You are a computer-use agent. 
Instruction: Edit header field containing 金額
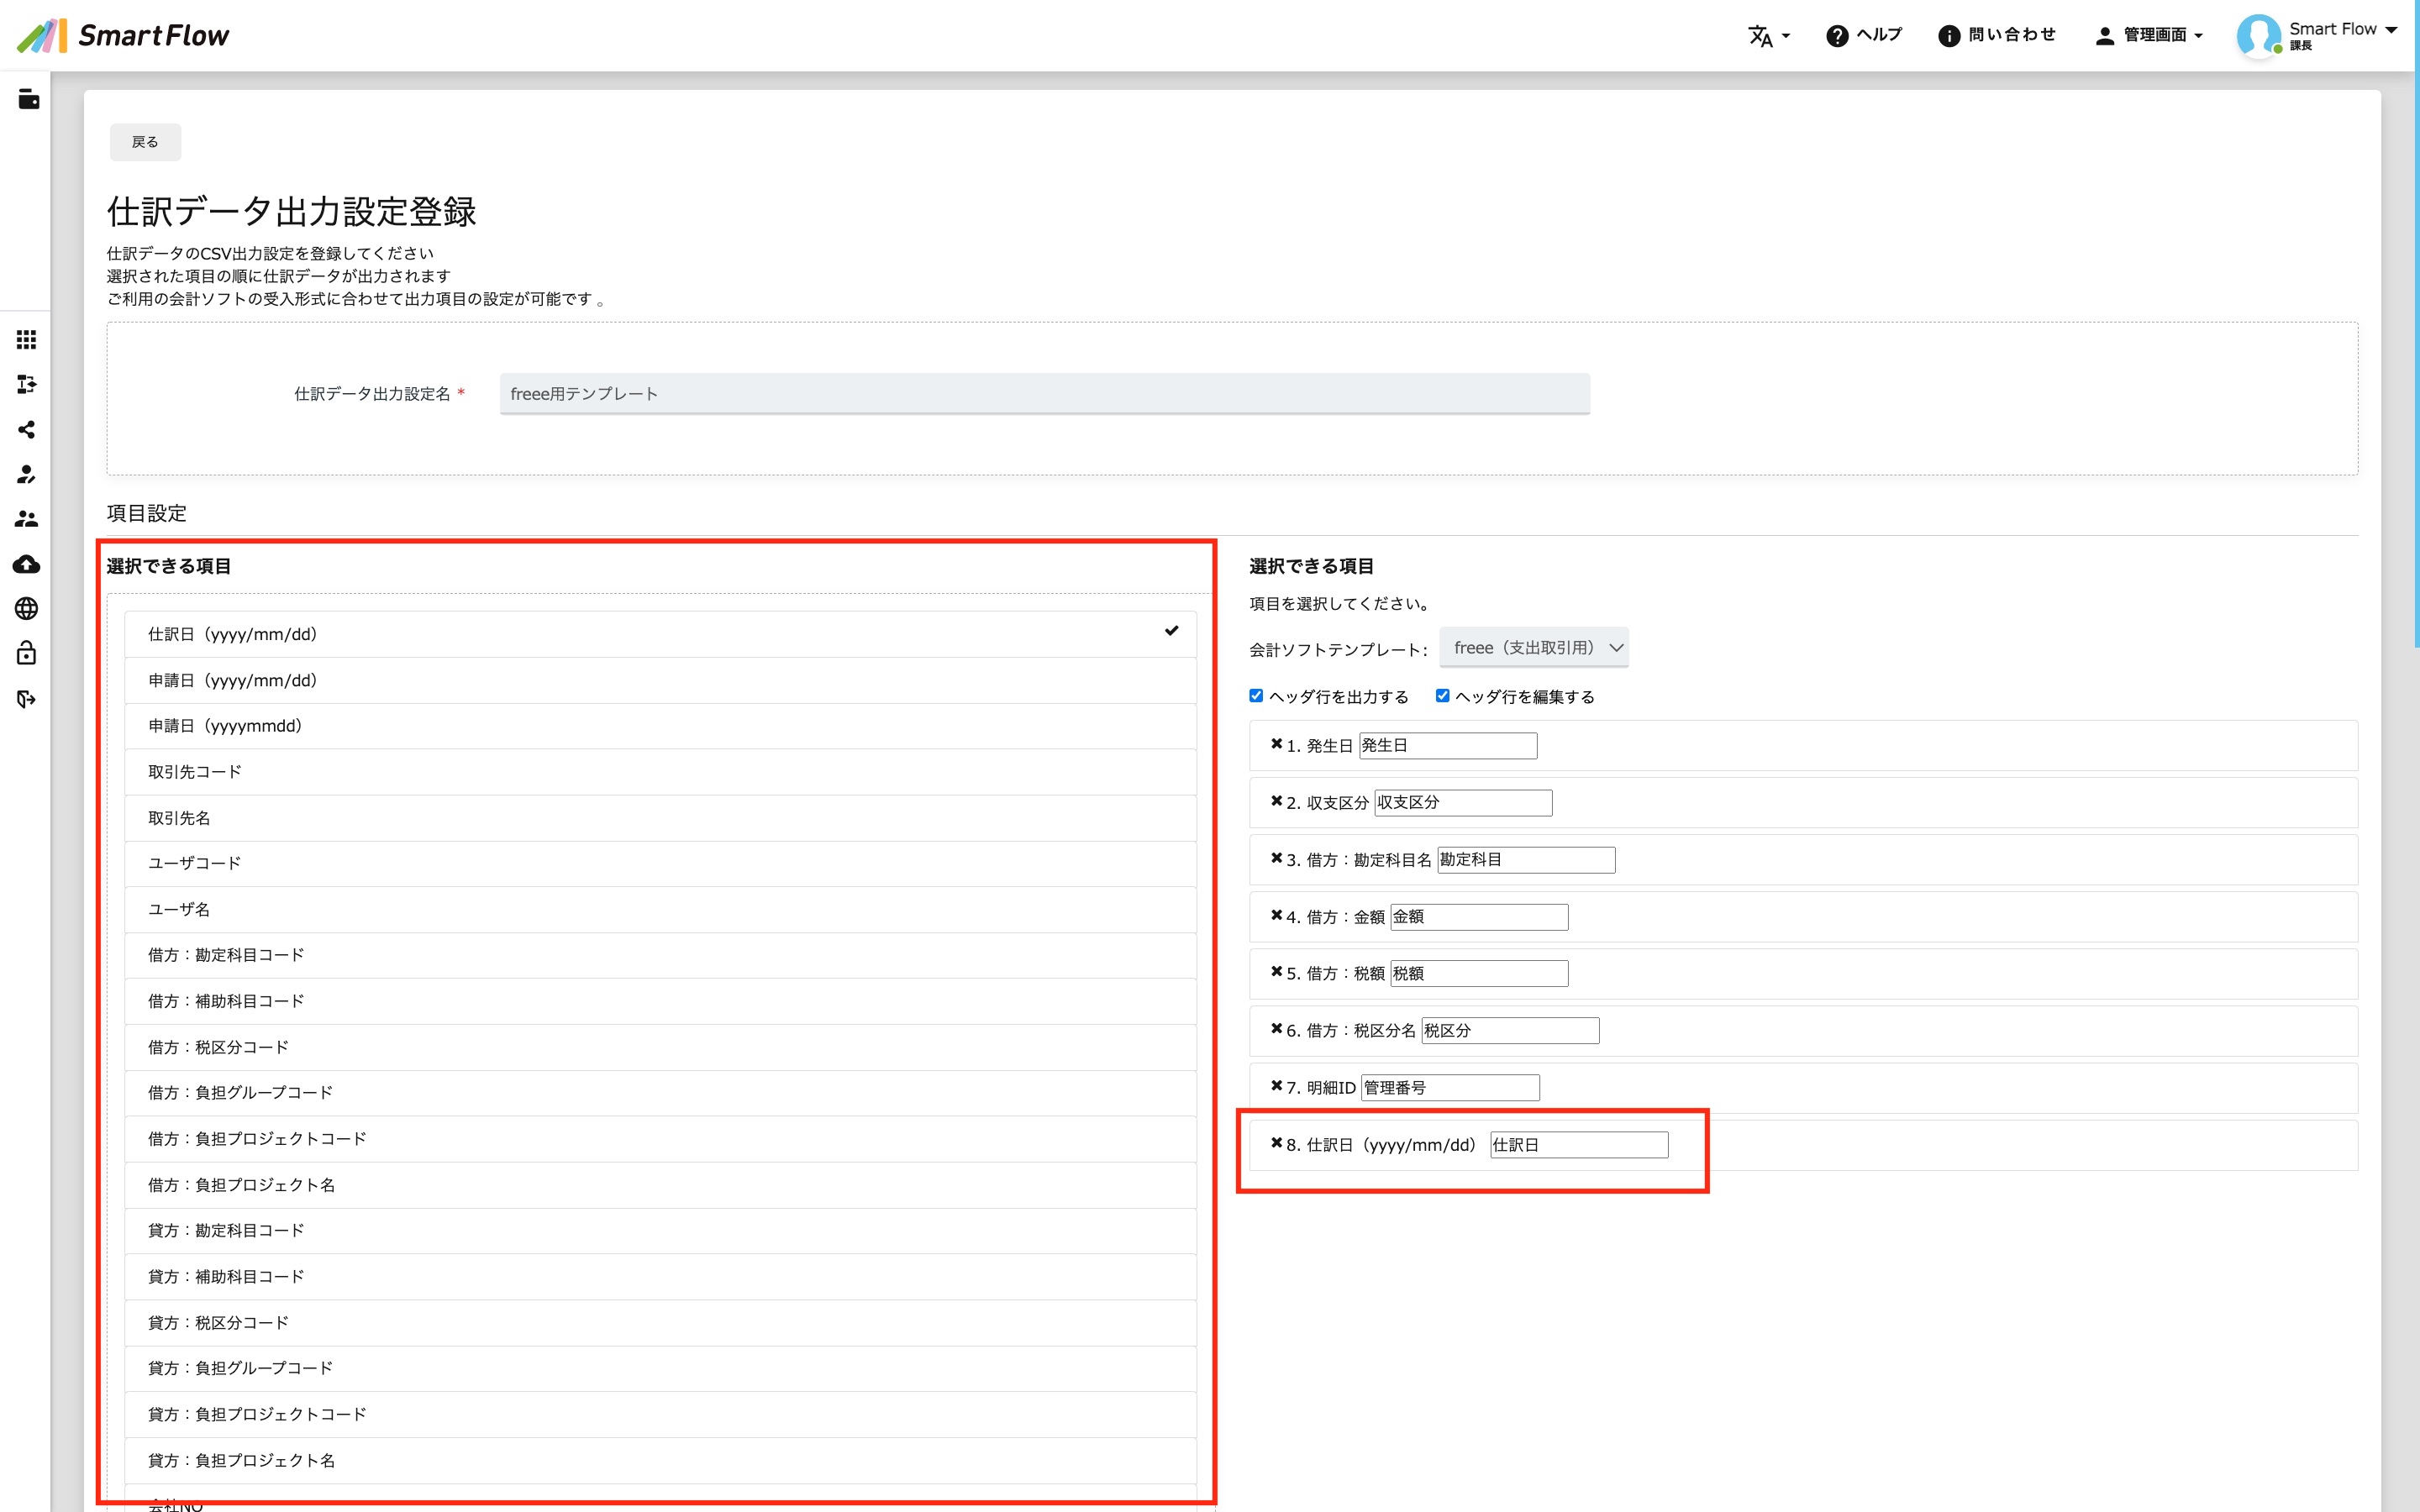pos(1479,917)
